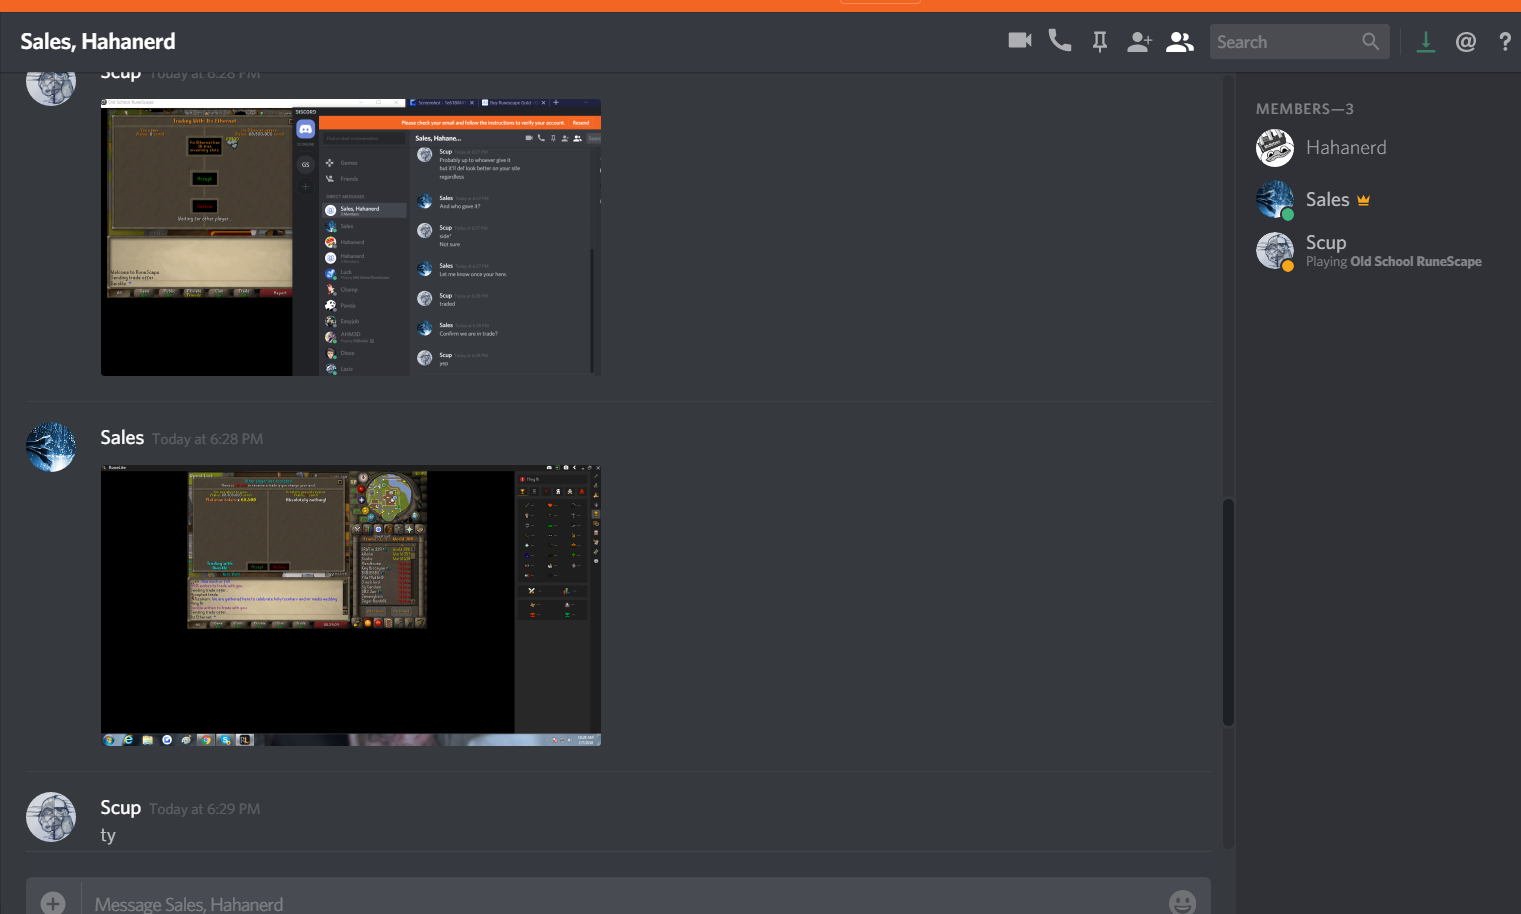The height and width of the screenshot is (914, 1521).
Task: Click the timestamp Today at 6:29 PM
Action: pos(205,809)
